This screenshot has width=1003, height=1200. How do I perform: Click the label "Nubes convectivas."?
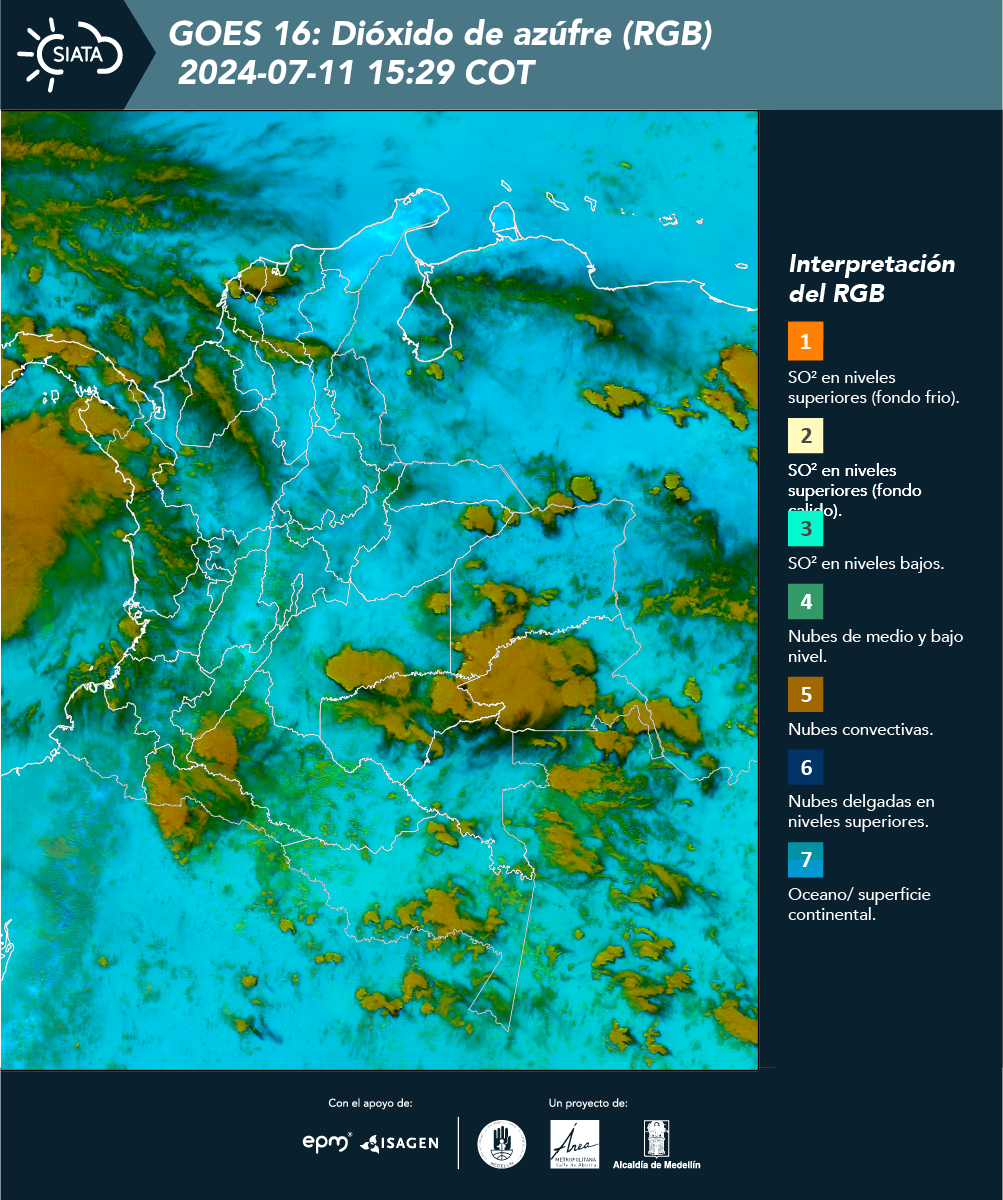[x=861, y=729]
